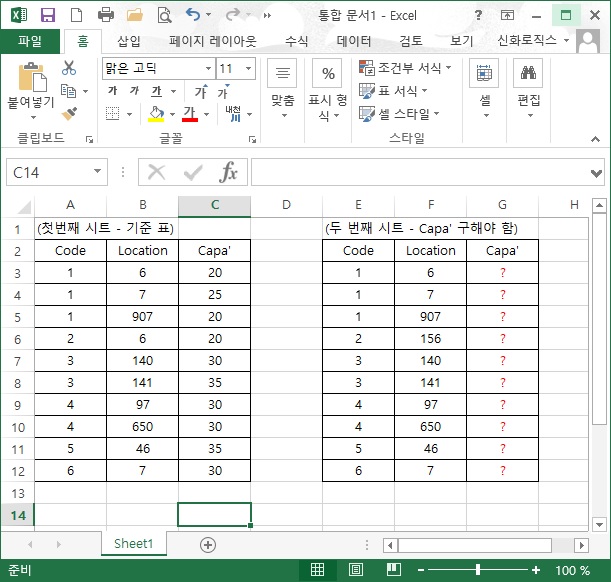Click the Copy icon
611x582 pixels.
coord(69,91)
